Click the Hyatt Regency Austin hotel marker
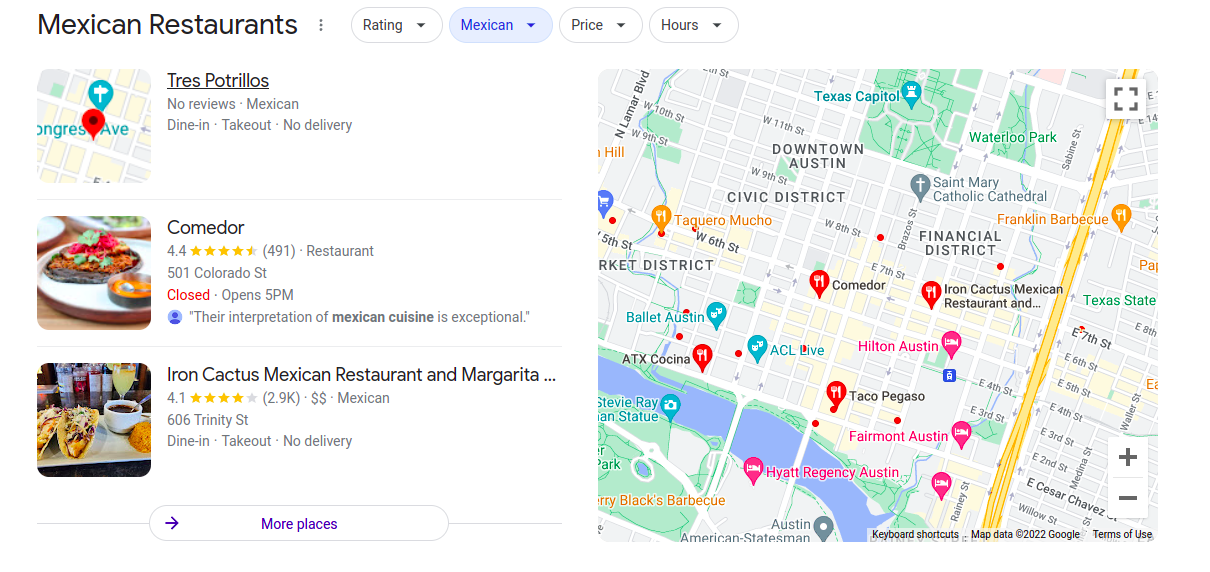Screen dimensions: 1210x572 (753, 469)
